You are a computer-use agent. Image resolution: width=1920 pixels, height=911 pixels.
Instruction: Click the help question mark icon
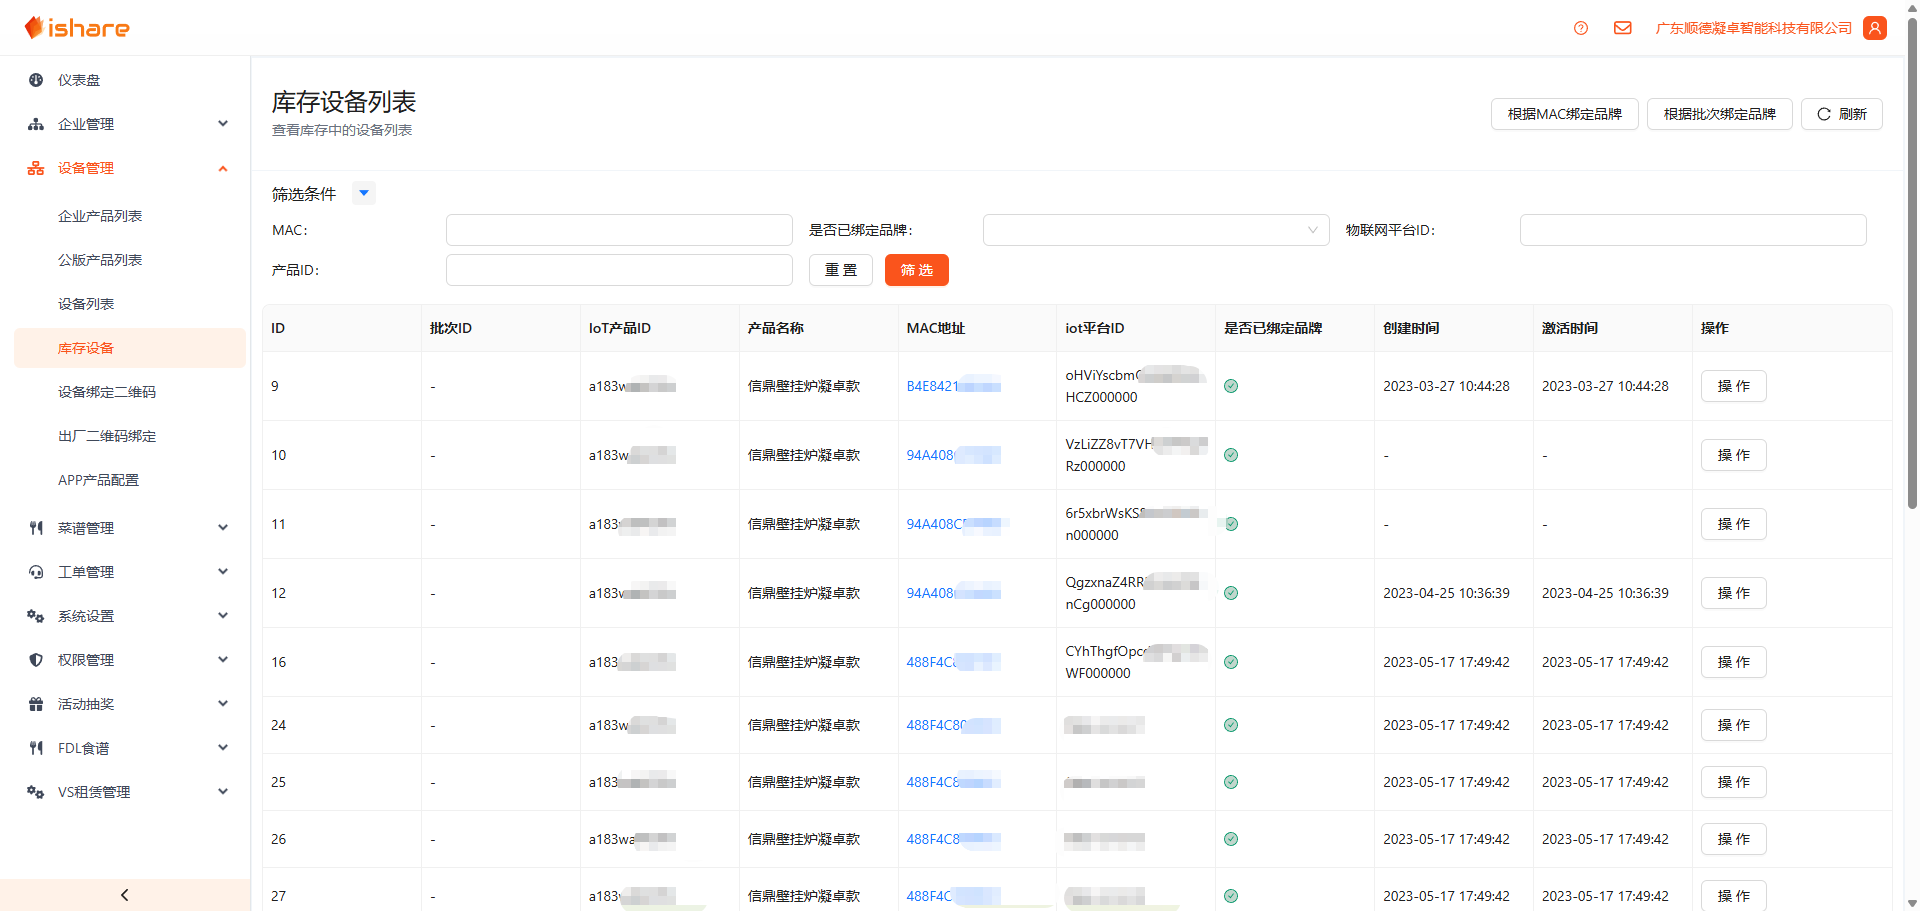point(1580,28)
